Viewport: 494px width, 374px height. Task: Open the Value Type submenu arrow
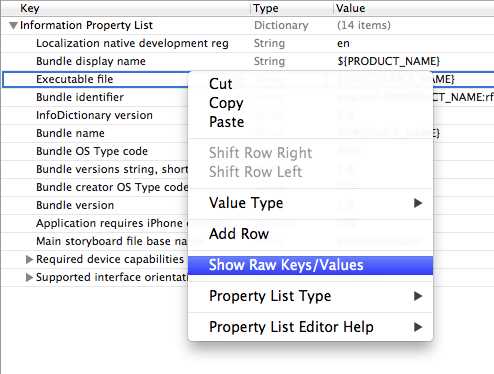[418, 203]
